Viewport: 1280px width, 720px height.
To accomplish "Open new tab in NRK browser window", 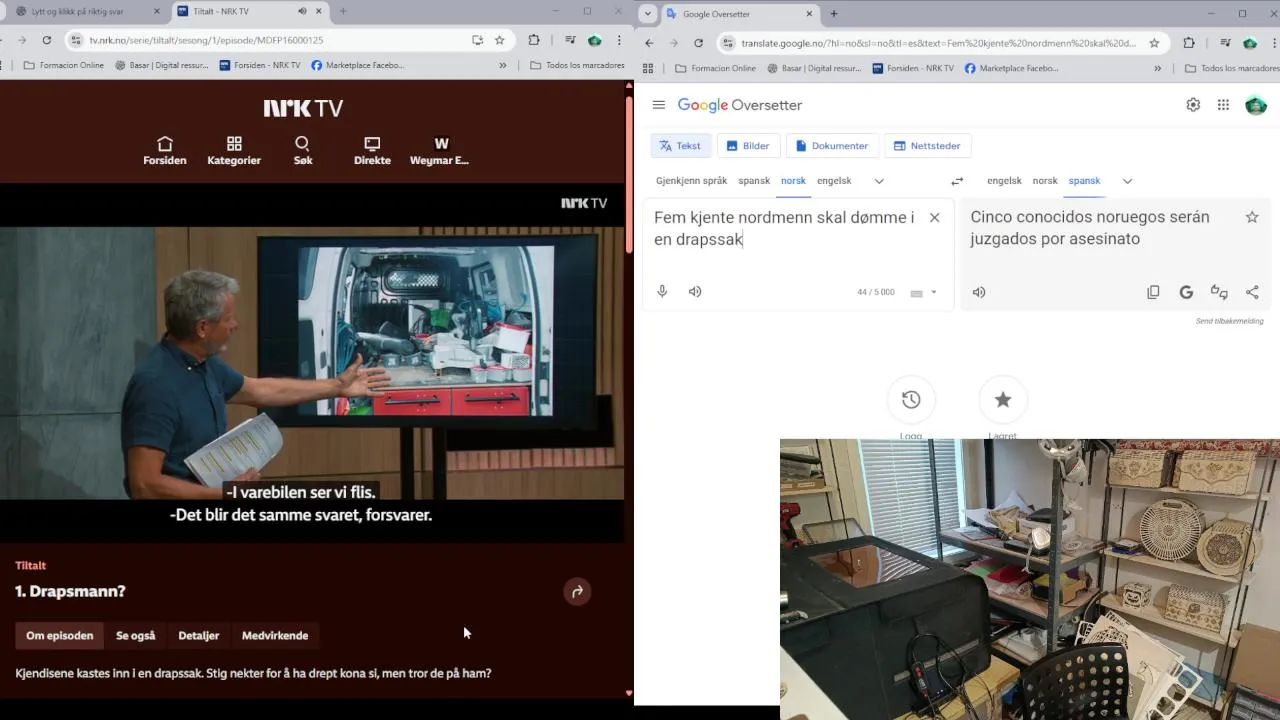I will (343, 11).
